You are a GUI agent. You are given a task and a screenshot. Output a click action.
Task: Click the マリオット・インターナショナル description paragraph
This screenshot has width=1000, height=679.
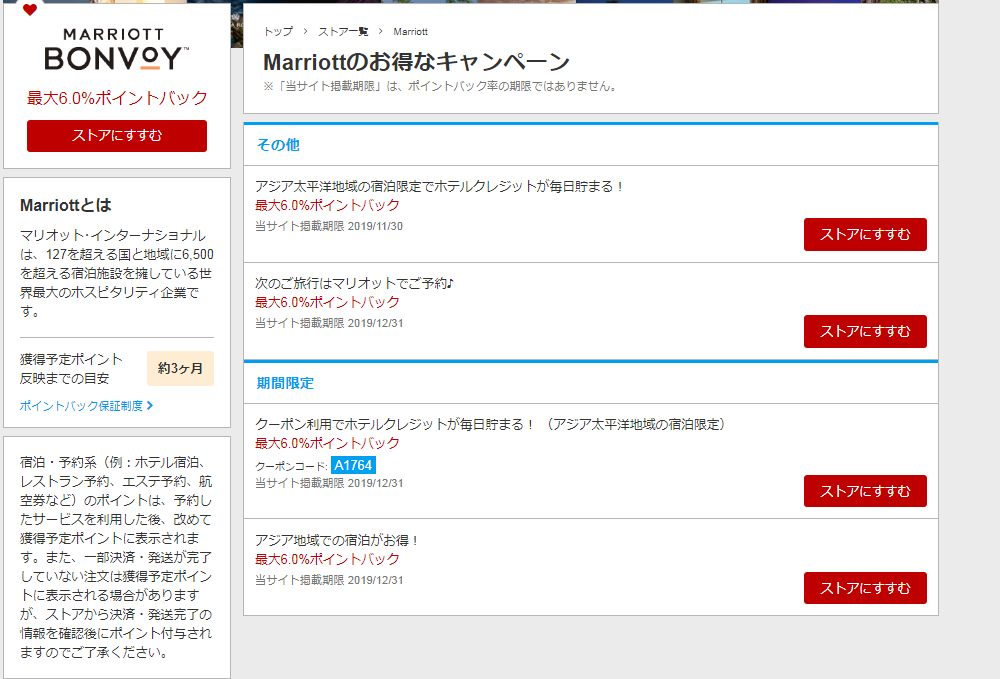tap(117, 273)
